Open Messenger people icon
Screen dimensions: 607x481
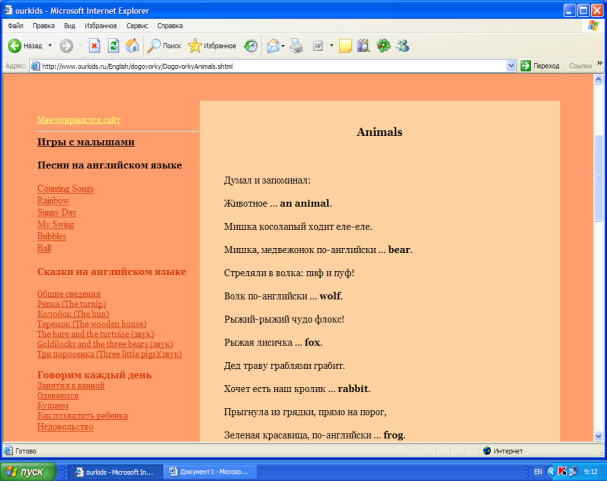(x=403, y=46)
